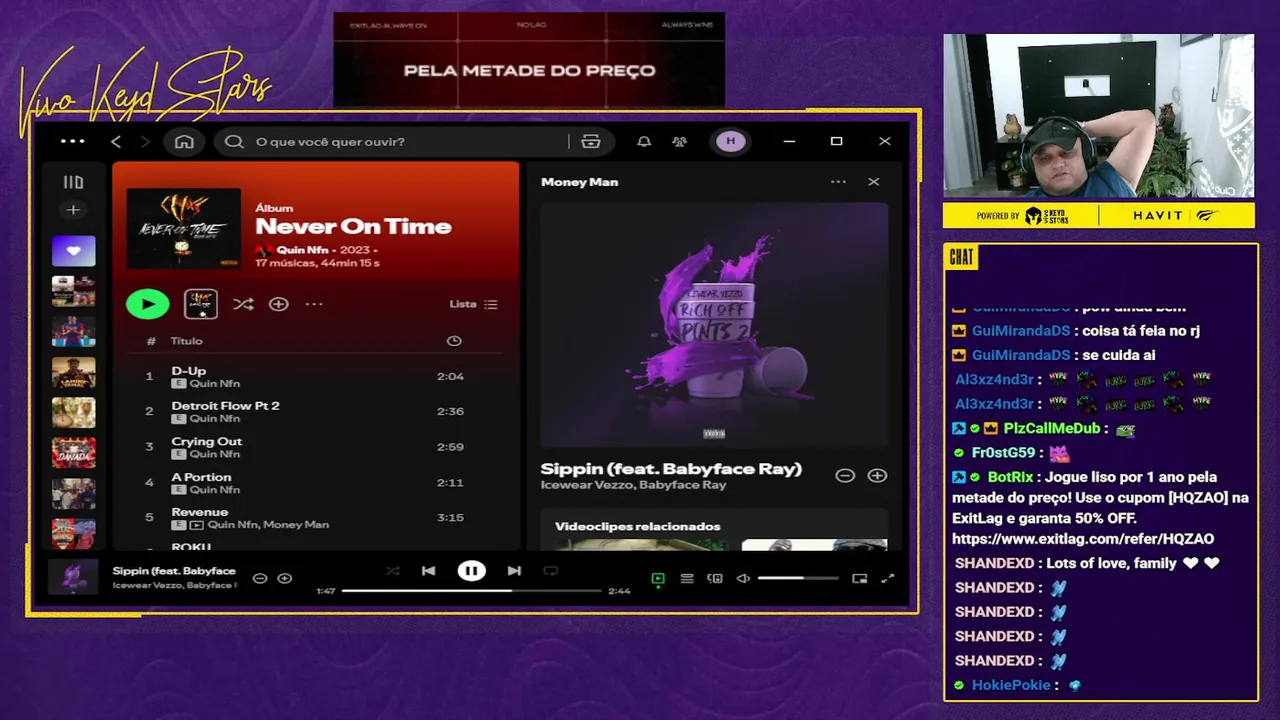Hide Sippin song with panel minus icon
This screenshot has height=720, width=1280.
click(x=845, y=476)
